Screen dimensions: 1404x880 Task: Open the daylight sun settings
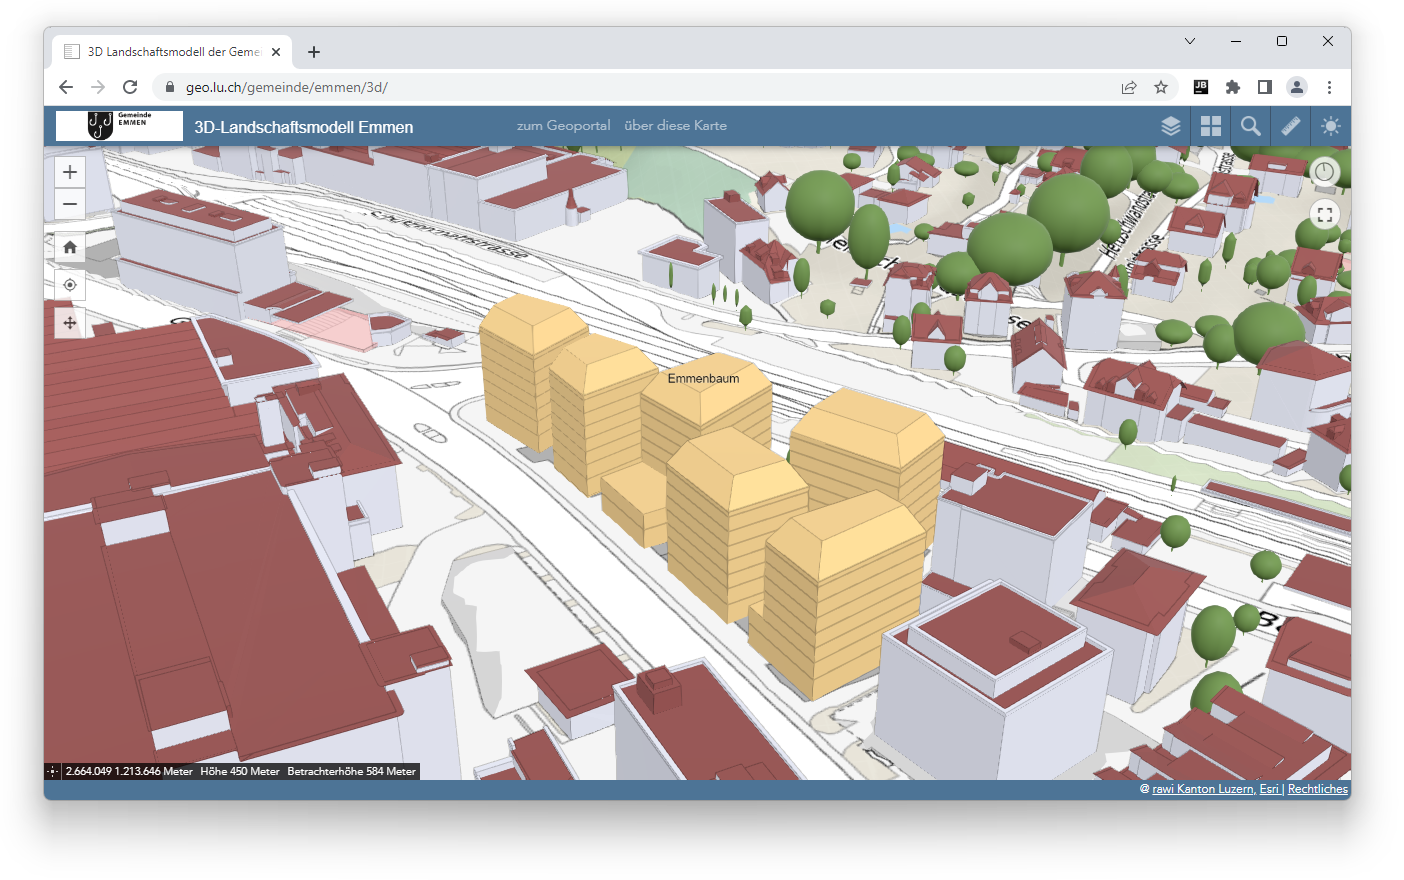1330,126
